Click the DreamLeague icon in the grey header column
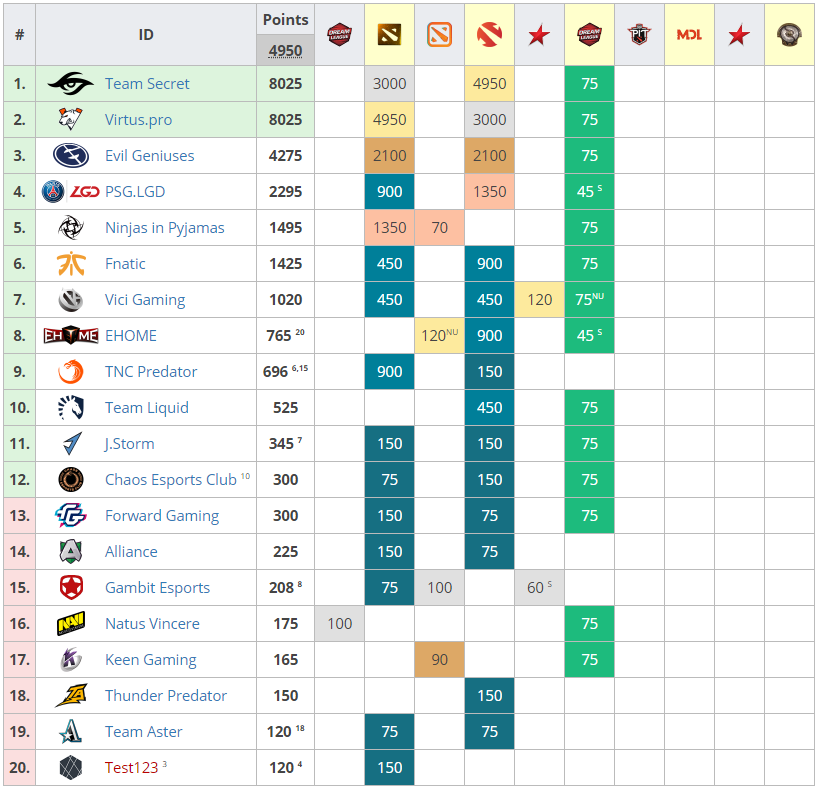Screen dimensions: 818x789 pyautogui.click(x=339, y=34)
